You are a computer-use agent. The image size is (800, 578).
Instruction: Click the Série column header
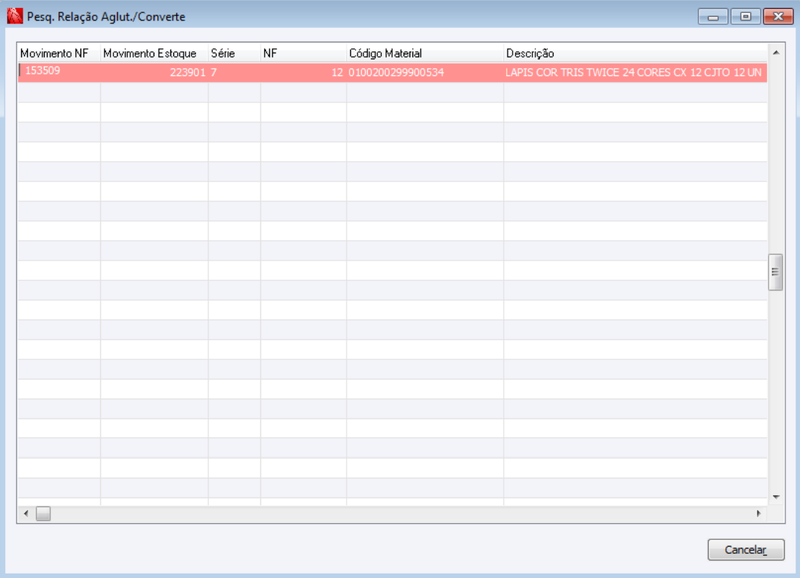click(234, 53)
